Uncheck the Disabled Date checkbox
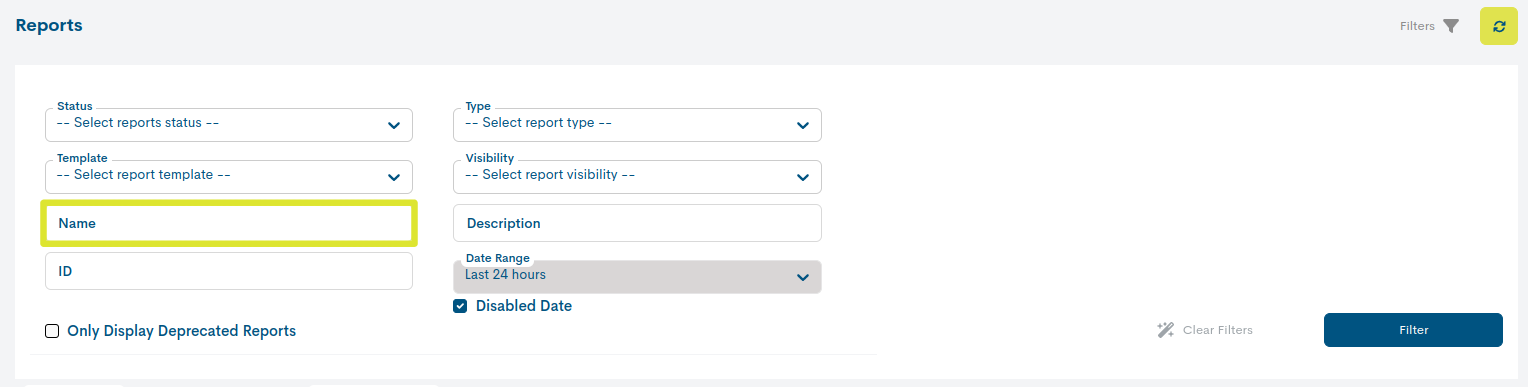 460,306
